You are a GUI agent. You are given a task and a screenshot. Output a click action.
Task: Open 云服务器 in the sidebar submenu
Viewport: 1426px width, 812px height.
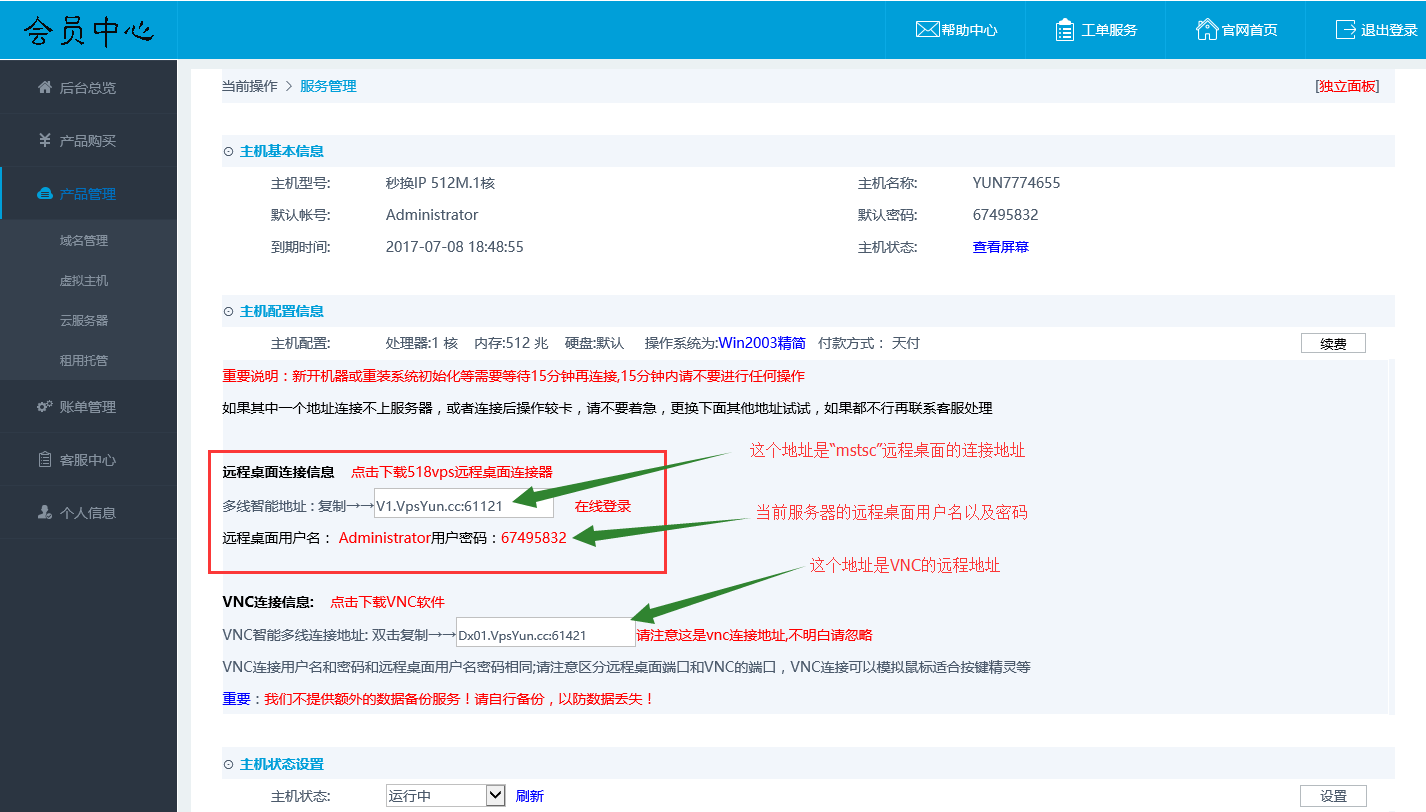84,320
